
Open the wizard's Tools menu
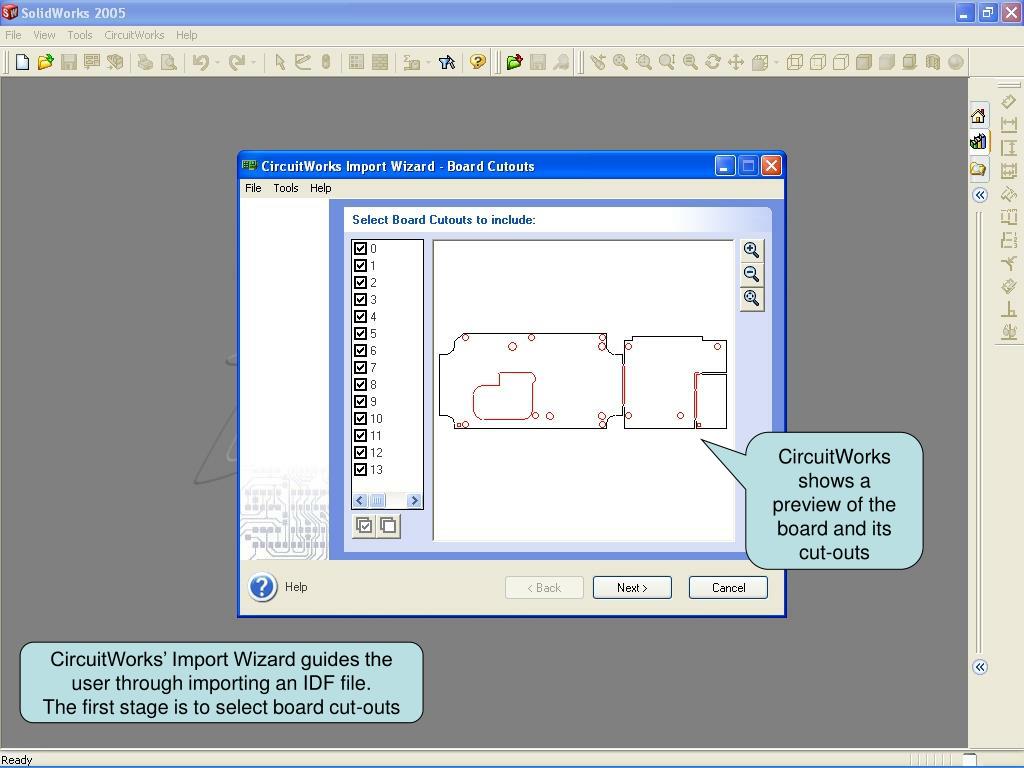285,188
